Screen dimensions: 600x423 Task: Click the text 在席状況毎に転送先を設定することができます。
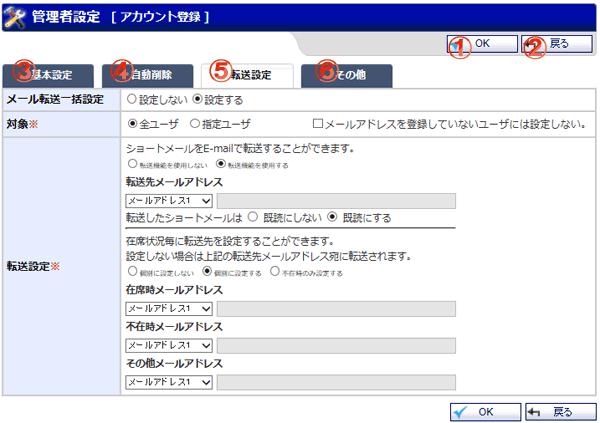pyautogui.click(x=230, y=242)
